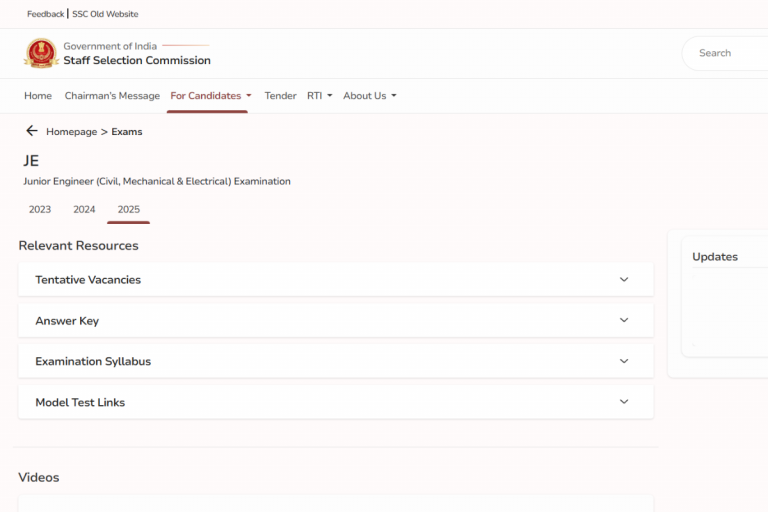The width and height of the screenshot is (768, 512).
Task: Expand the Examination Syllabus chevron
Action: pos(624,361)
